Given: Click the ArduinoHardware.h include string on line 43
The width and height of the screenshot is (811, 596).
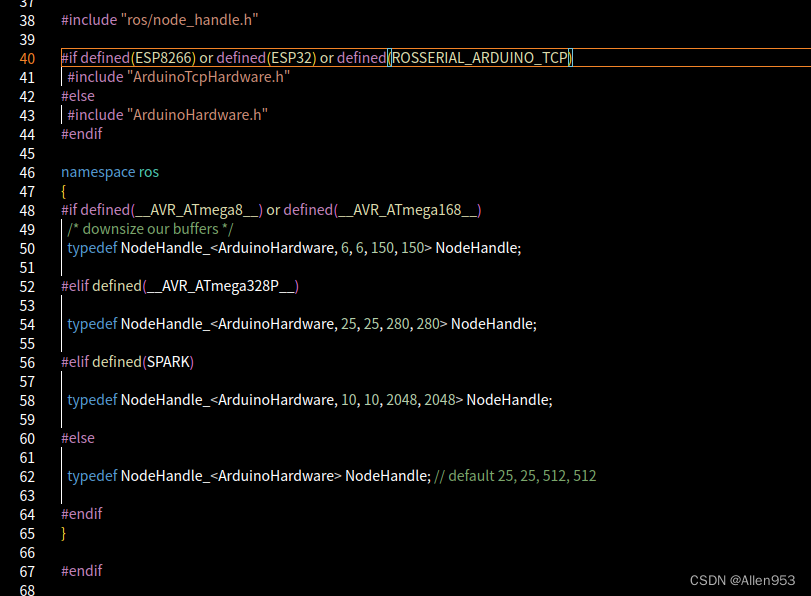Looking at the screenshot, I should coord(195,114).
